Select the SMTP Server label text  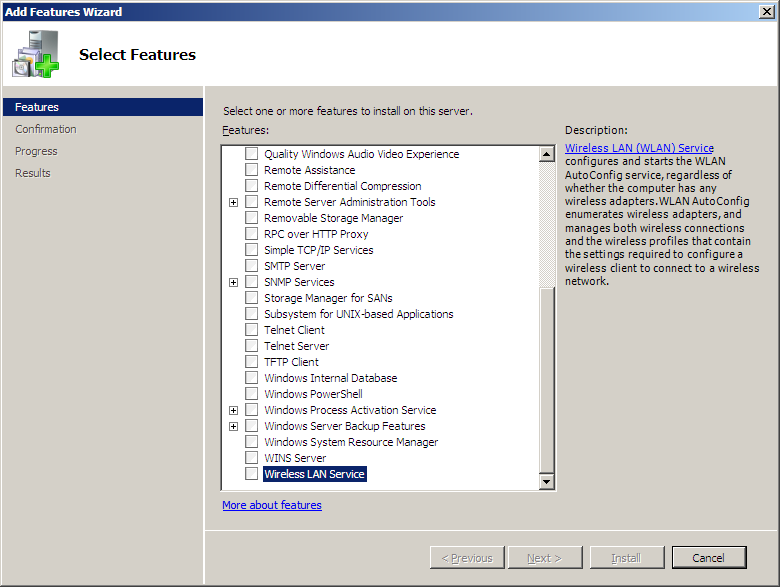pos(294,266)
